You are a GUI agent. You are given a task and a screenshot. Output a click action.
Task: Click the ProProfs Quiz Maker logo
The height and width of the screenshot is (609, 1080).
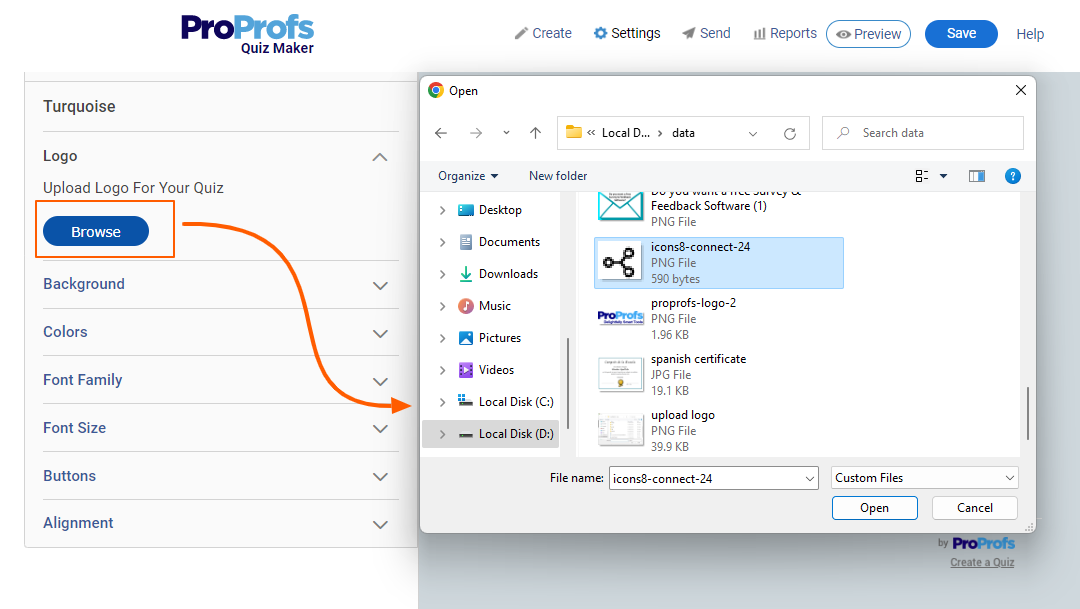(247, 33)
